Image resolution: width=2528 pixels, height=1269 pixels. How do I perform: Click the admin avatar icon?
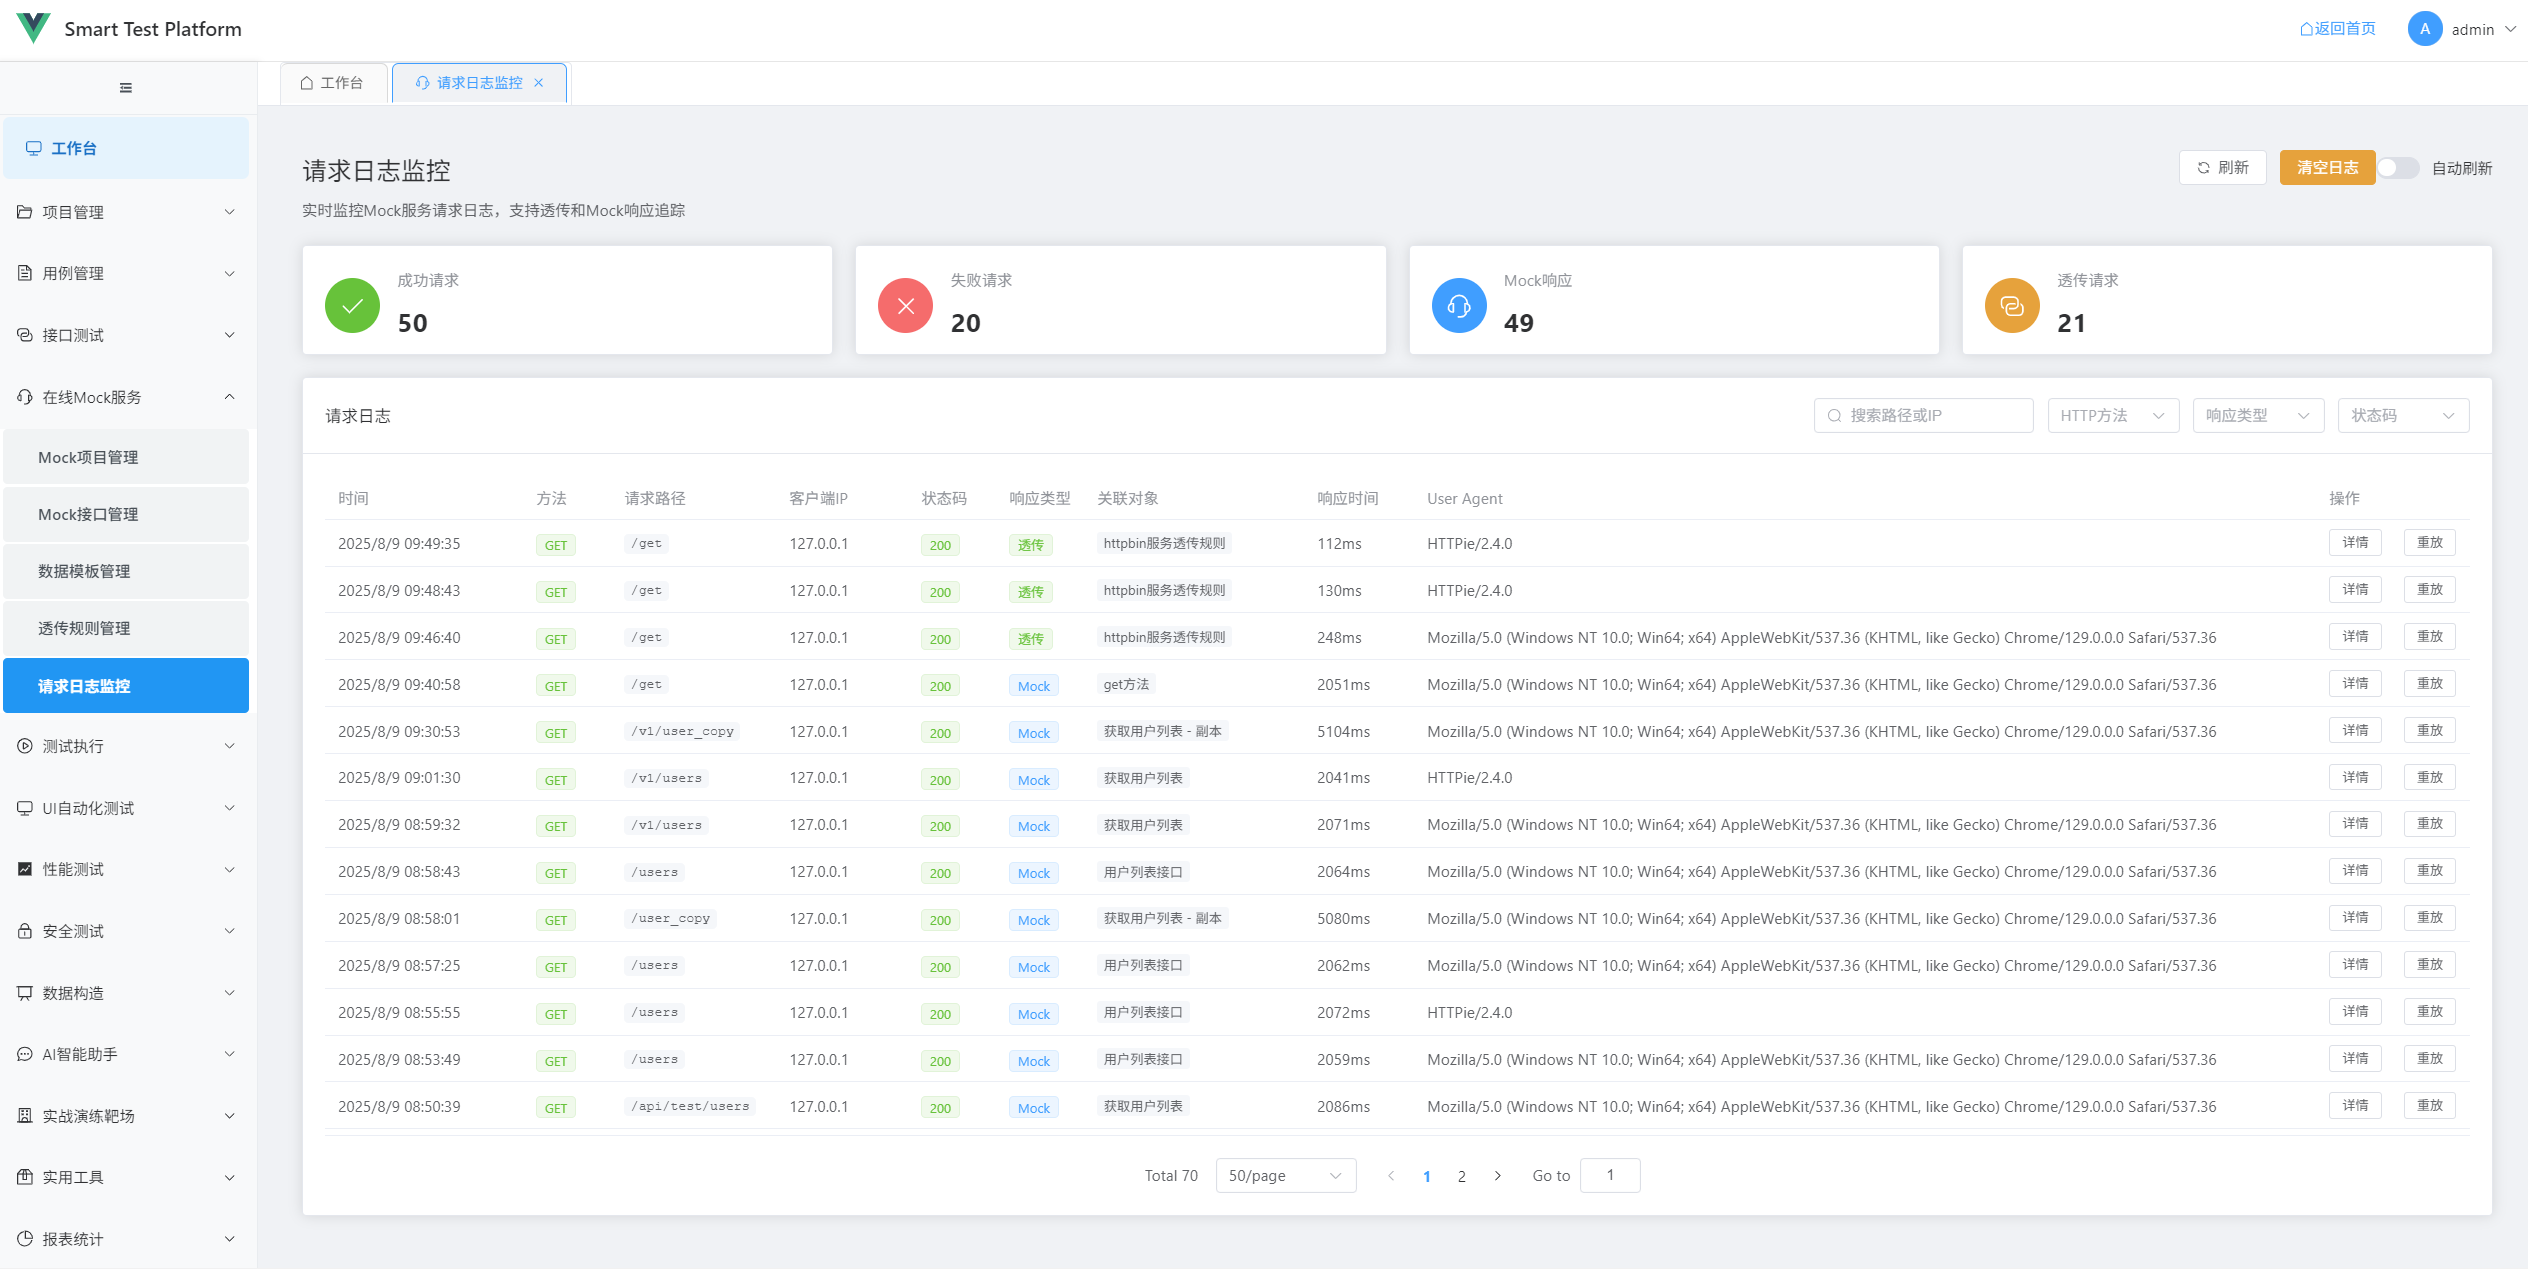(2424, 29)
